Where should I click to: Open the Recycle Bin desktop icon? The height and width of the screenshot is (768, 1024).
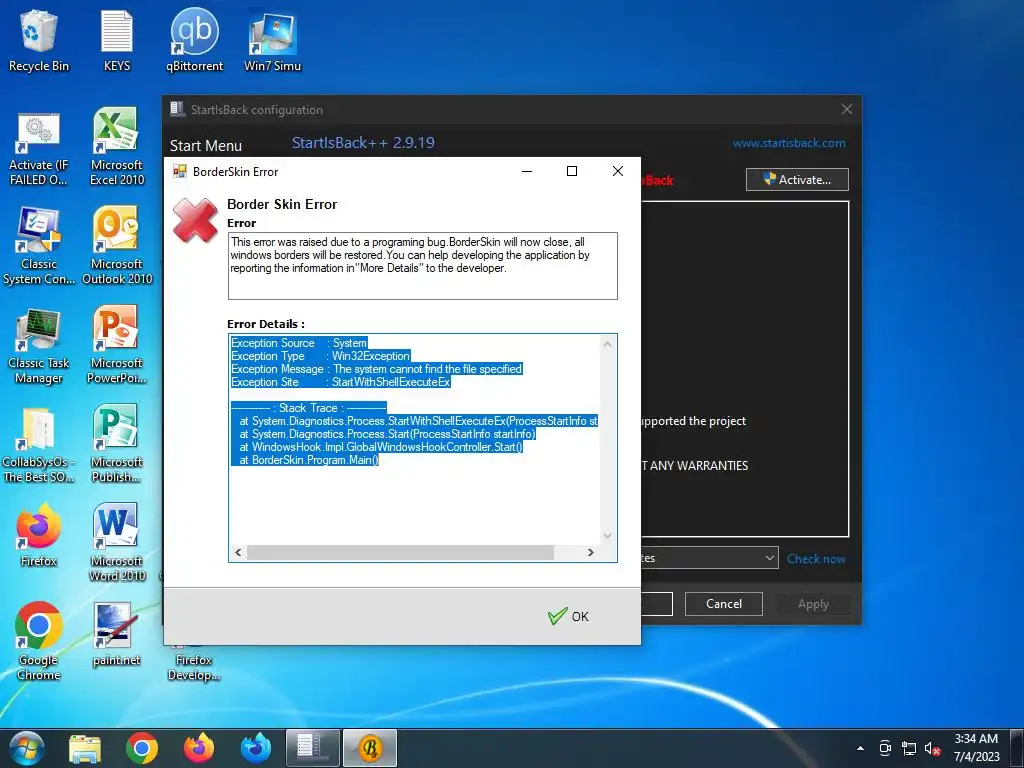[39, 40]
